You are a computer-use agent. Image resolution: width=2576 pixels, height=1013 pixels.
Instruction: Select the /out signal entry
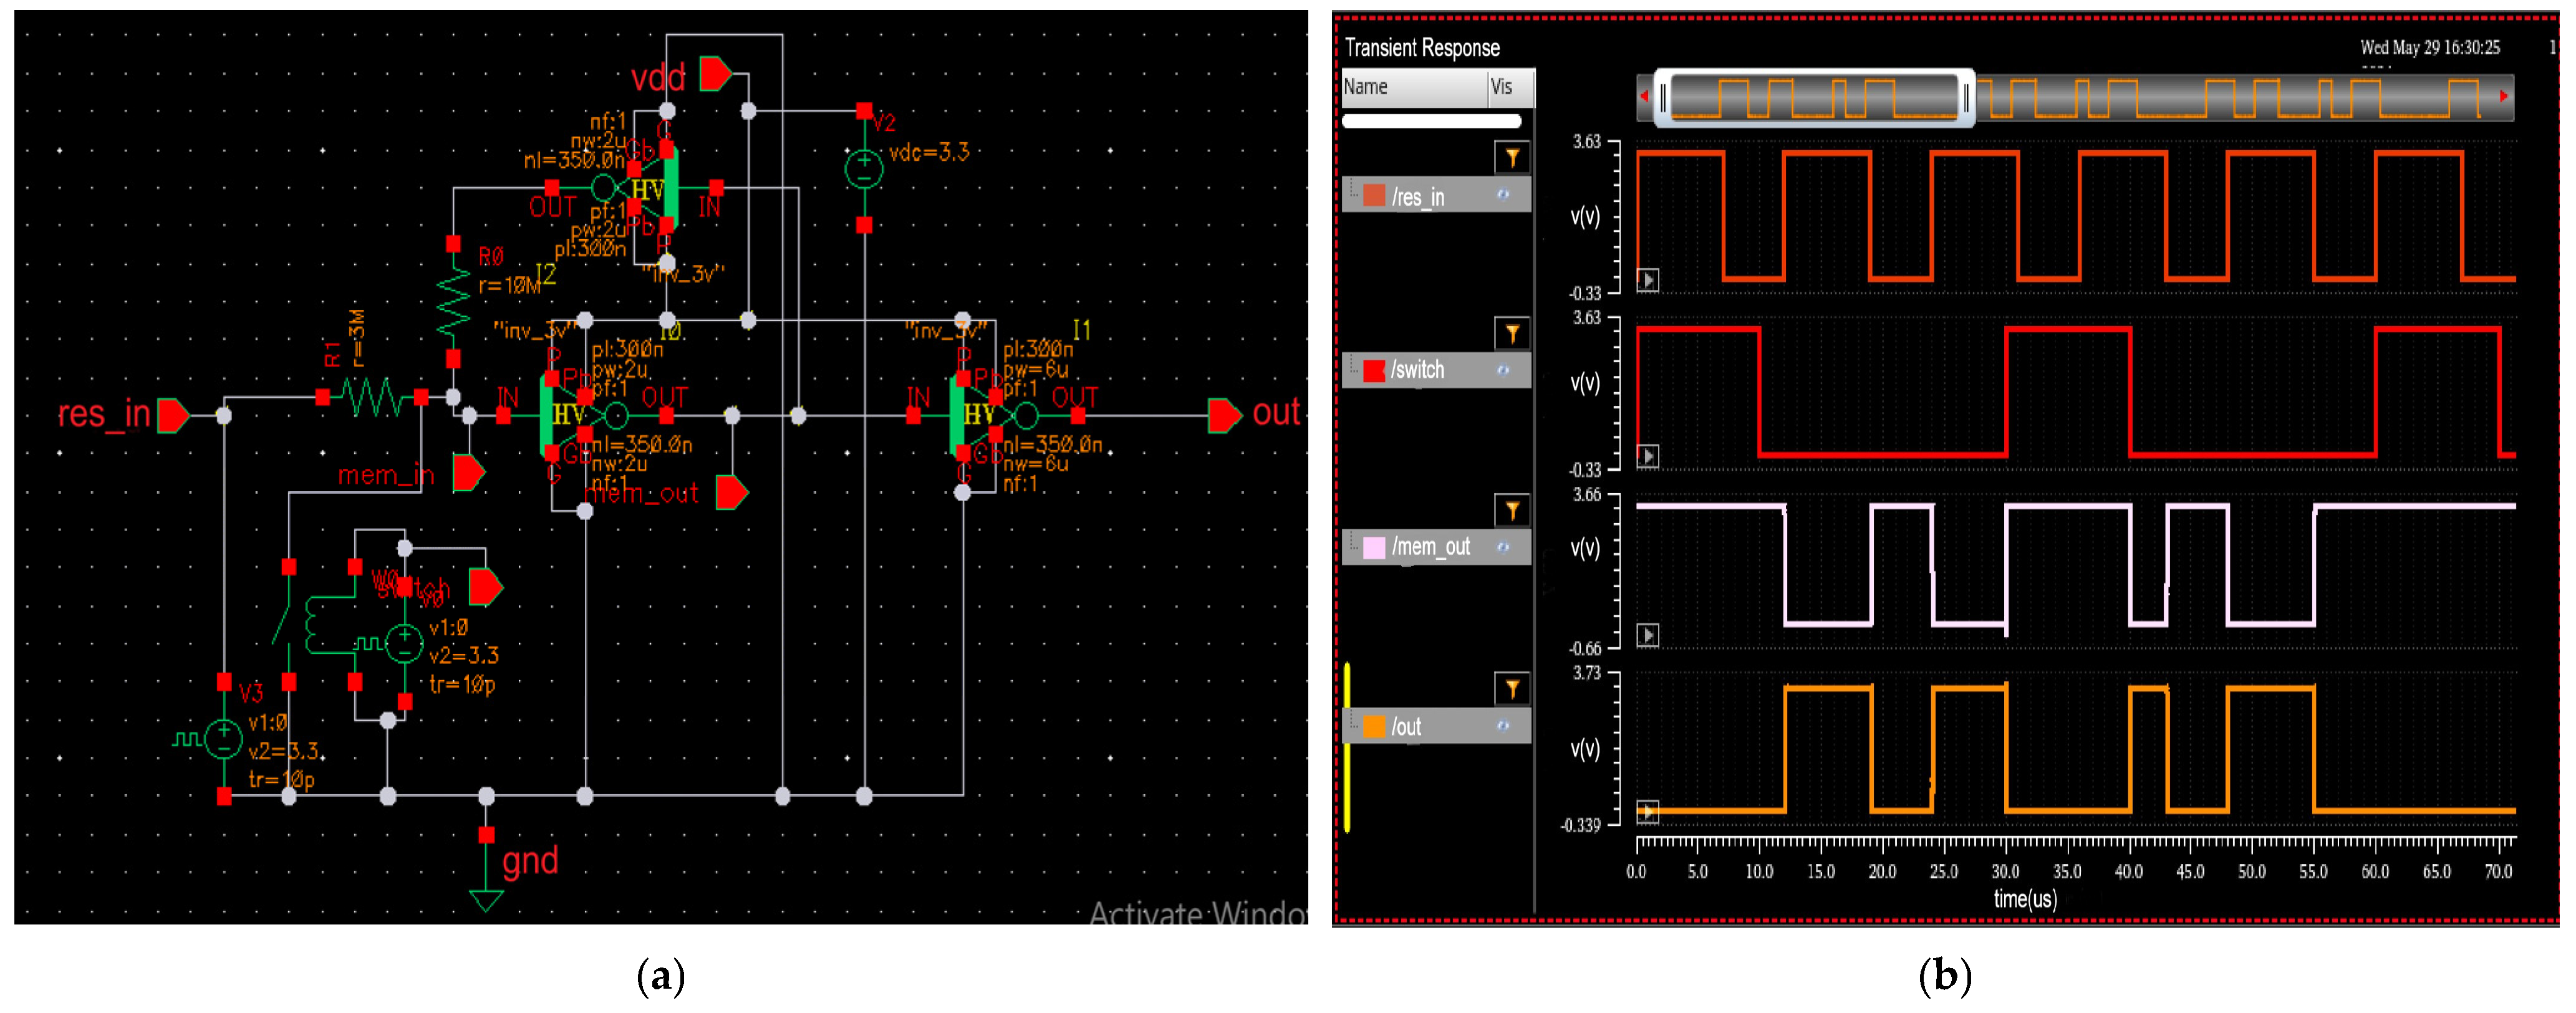pos(1406,727)
